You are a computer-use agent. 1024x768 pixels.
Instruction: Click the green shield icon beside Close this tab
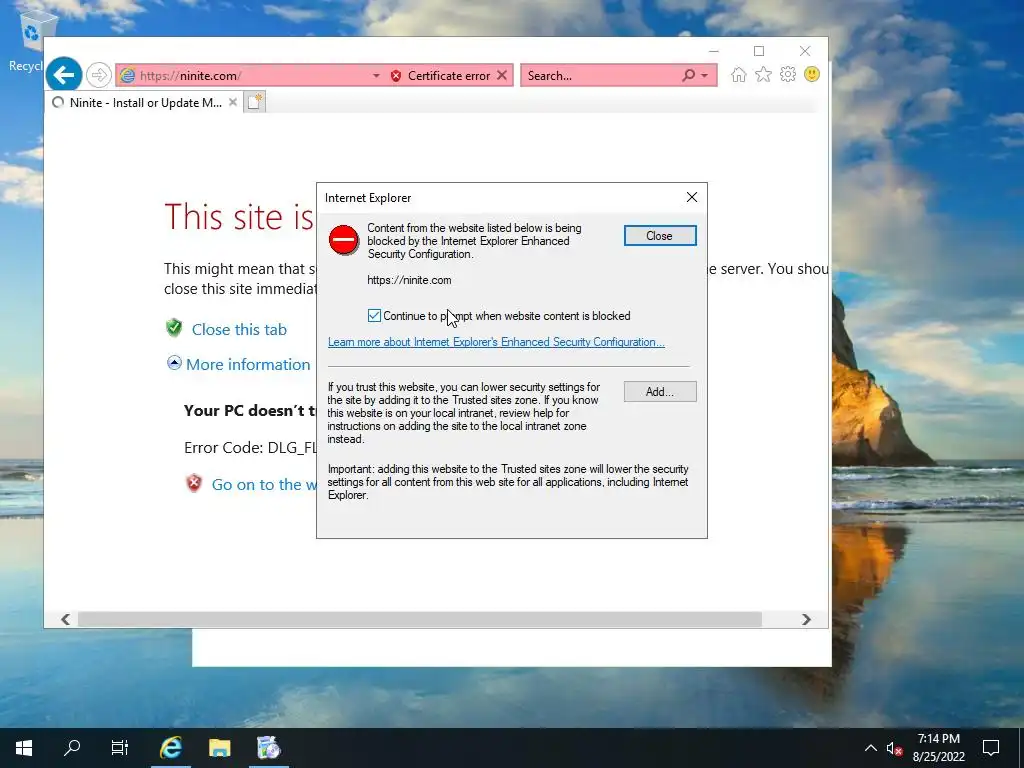tap(174, 328)
